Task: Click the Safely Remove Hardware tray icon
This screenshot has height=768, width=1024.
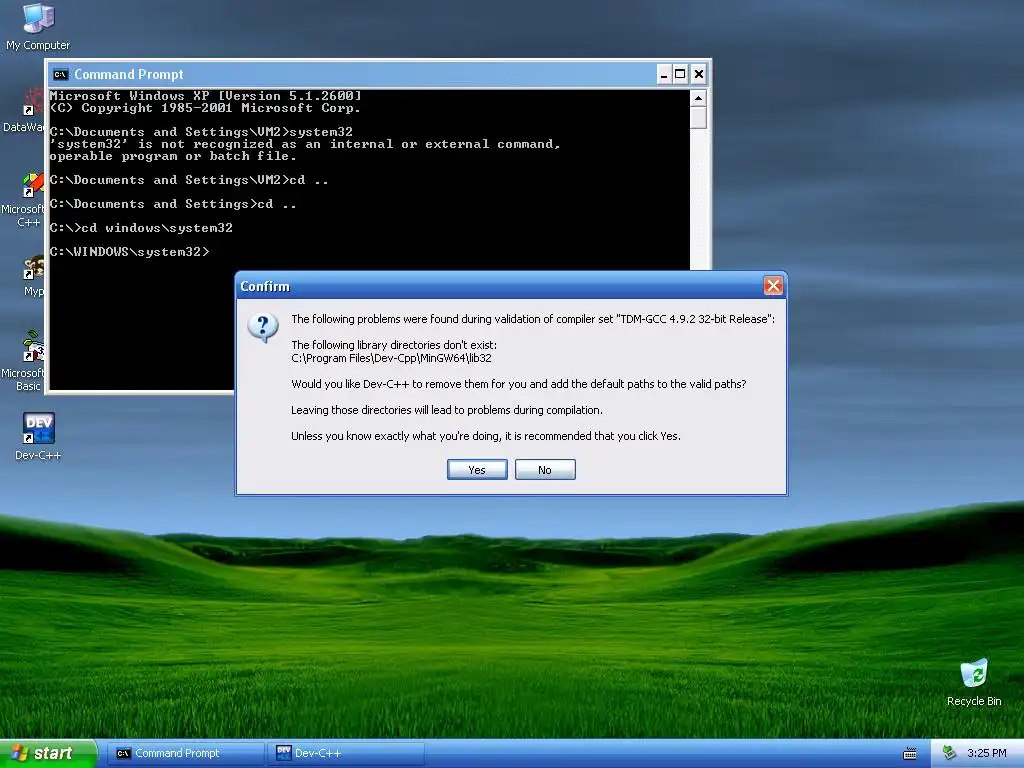Action: (950, 753)
